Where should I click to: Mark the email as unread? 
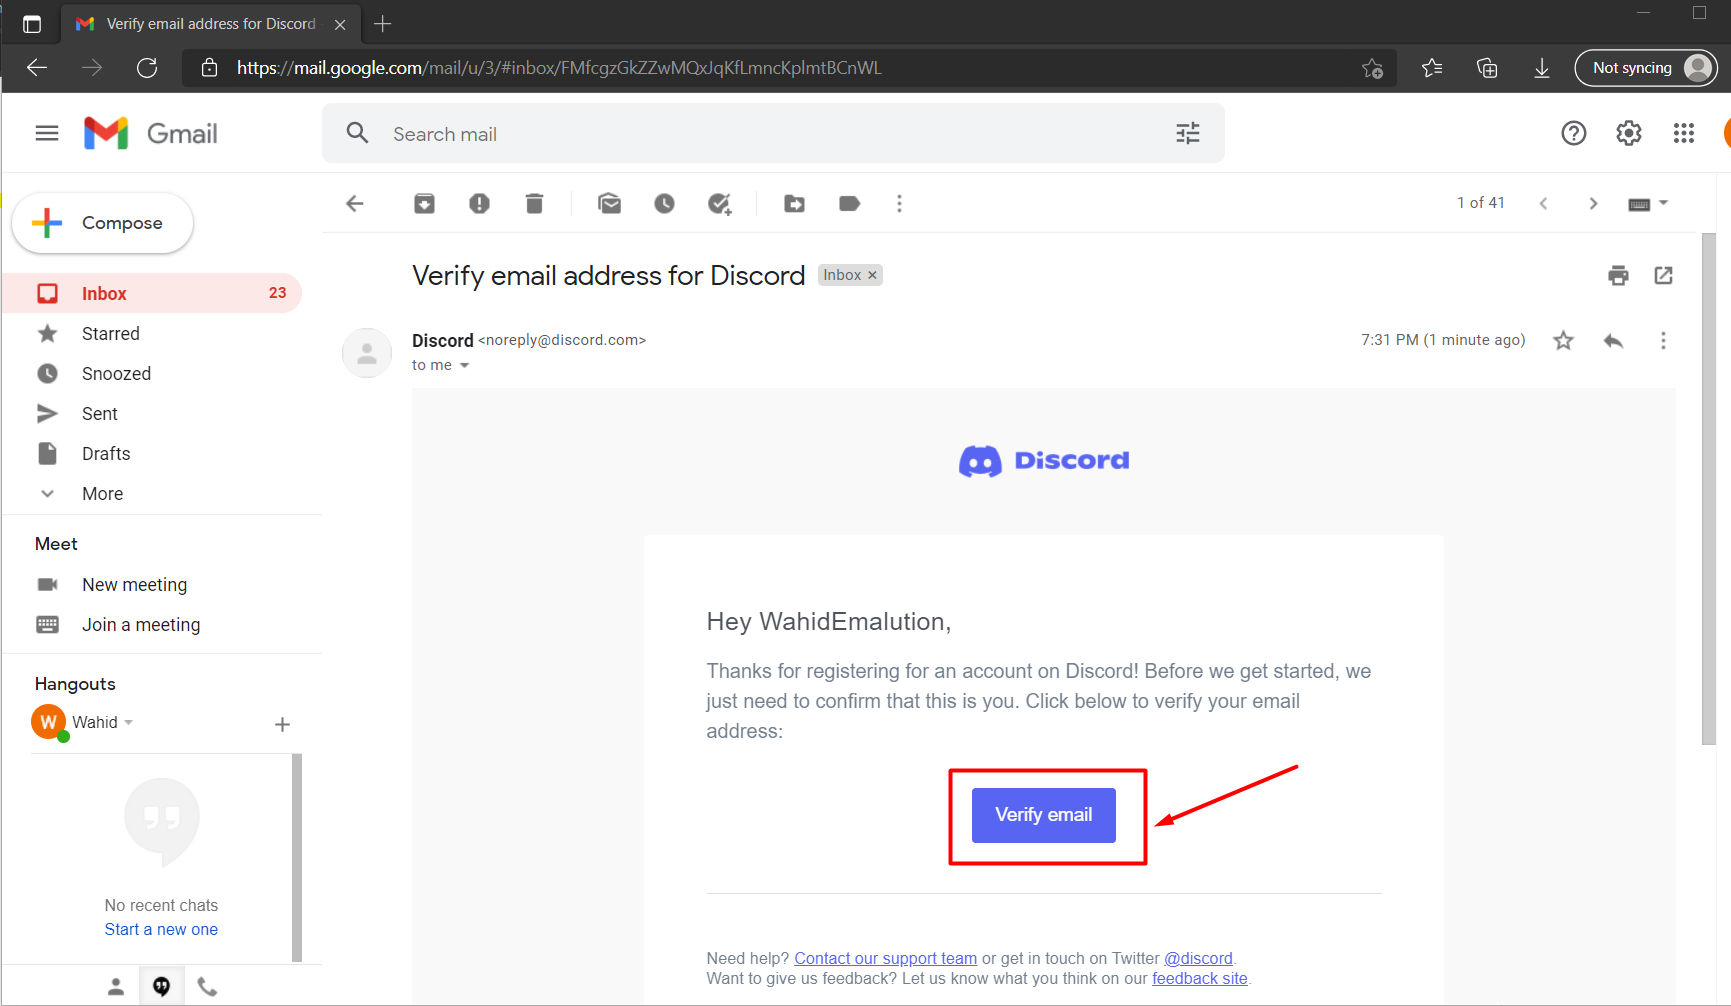point(609,204)
